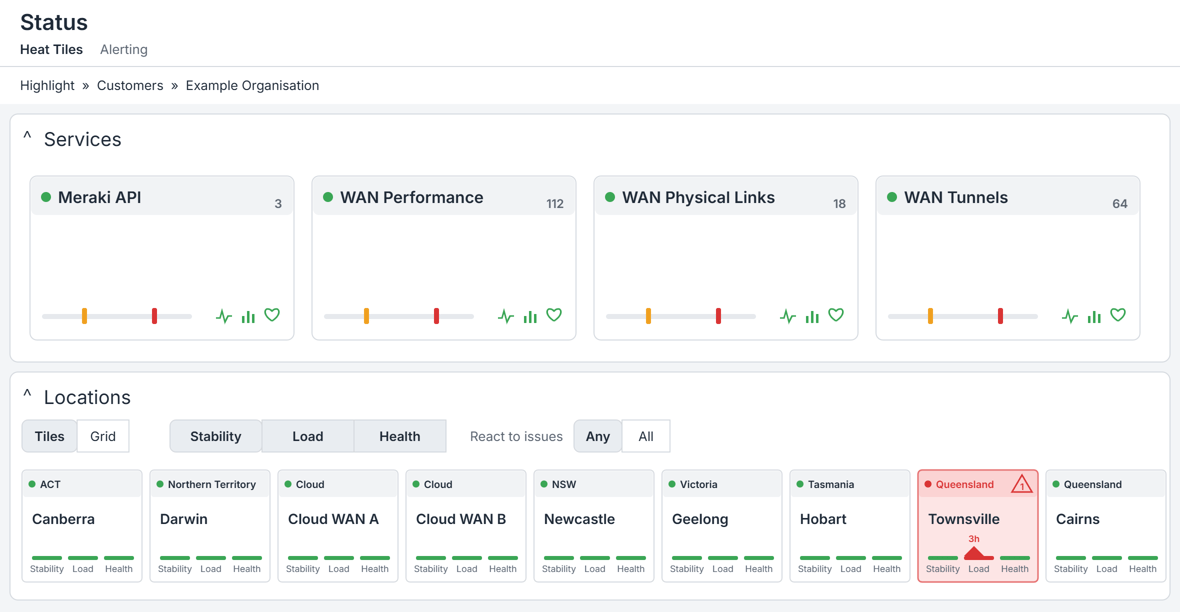Click the health heart icon on WAN Physical Links
The height and width of the screenshot is (612, 1180).
836,315
